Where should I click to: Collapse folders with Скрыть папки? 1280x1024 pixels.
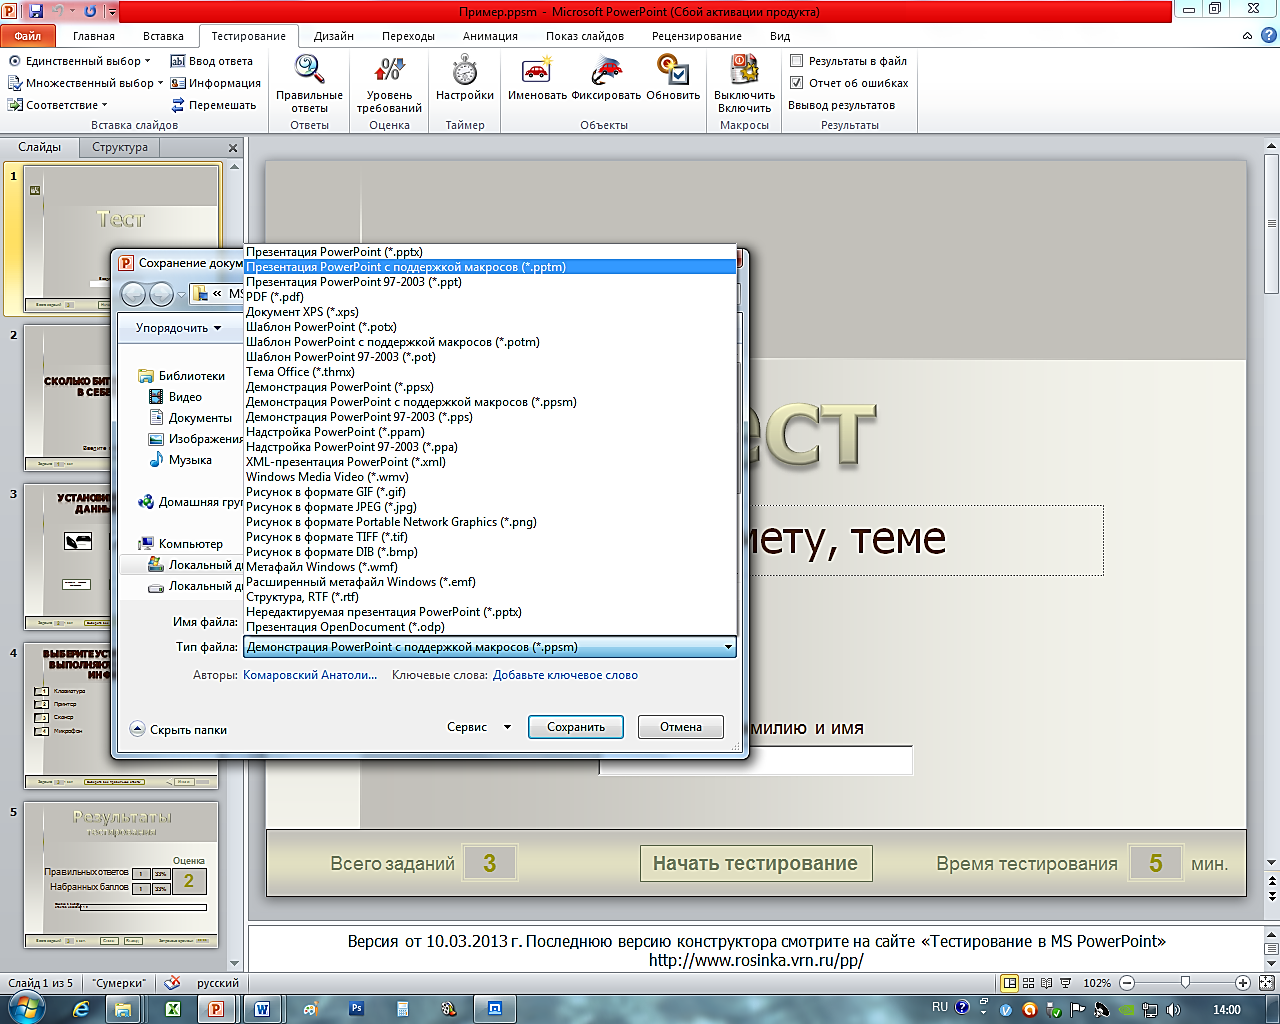click(x=179, y=730)
